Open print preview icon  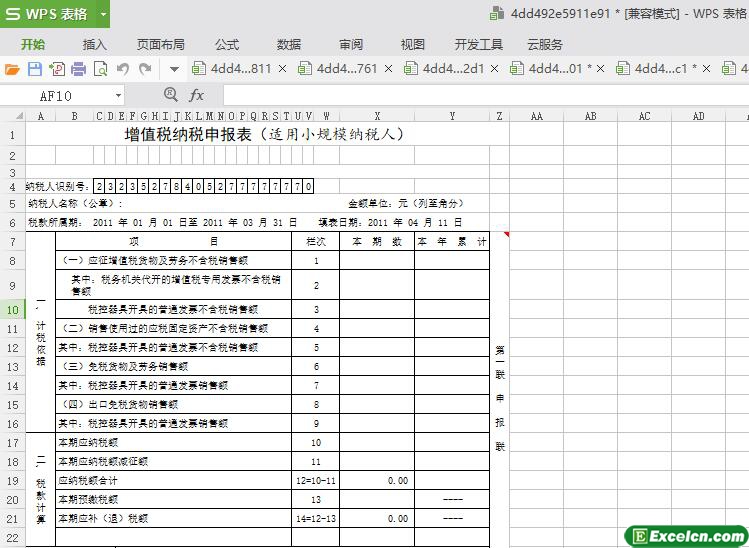pyautogui.click(x=100, y=69)
